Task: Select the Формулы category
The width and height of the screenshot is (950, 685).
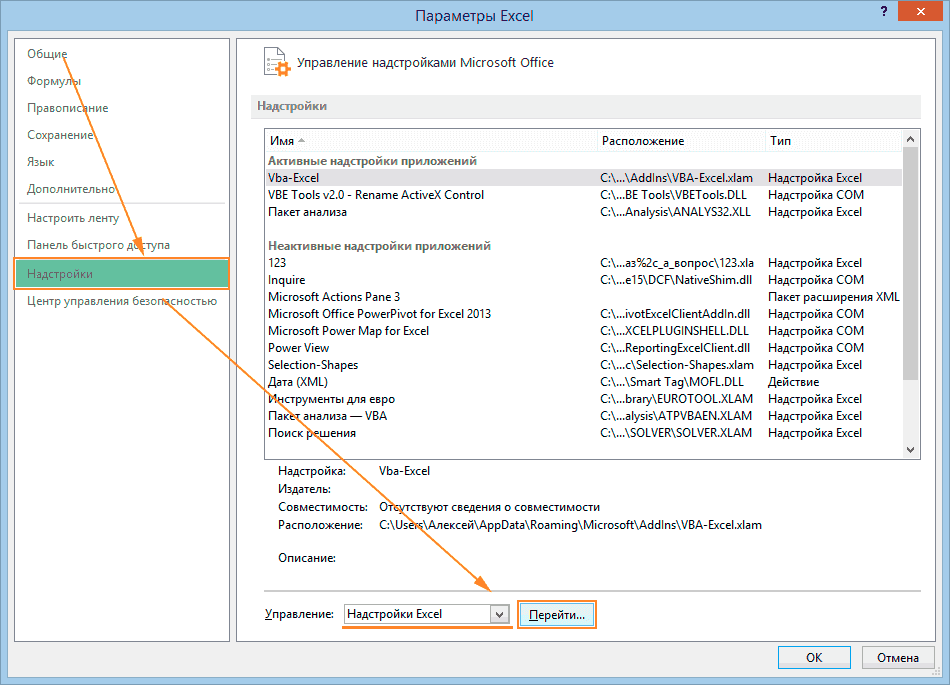Action: point(54,81)
